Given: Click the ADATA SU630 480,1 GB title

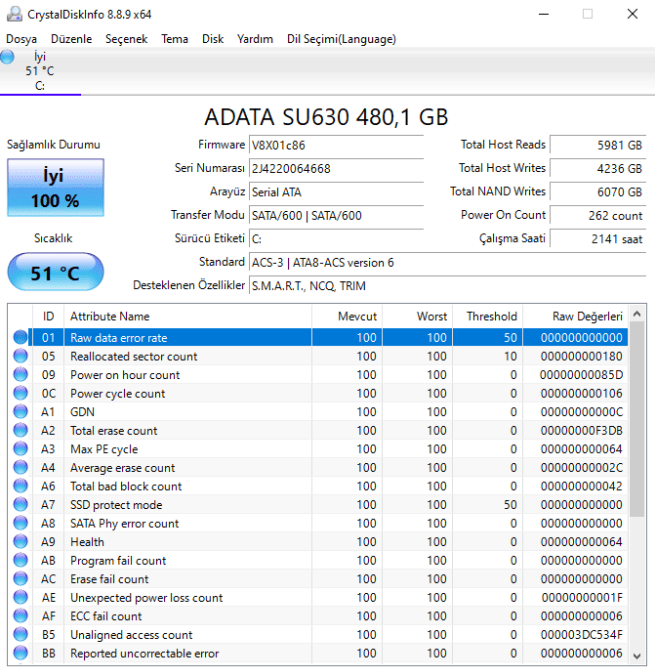Looking at the screenshot, I should 326,117.
